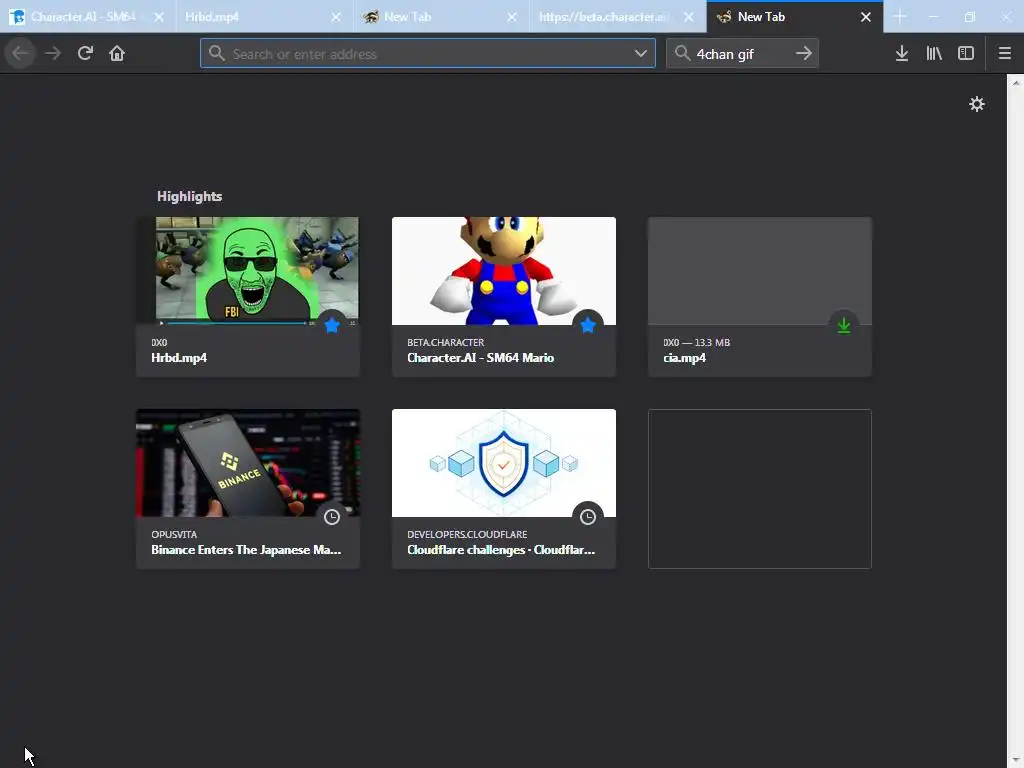Open the Cloudflare shield highlight thumbnail
Screen dimensions: 1024x768
point(504,462)
